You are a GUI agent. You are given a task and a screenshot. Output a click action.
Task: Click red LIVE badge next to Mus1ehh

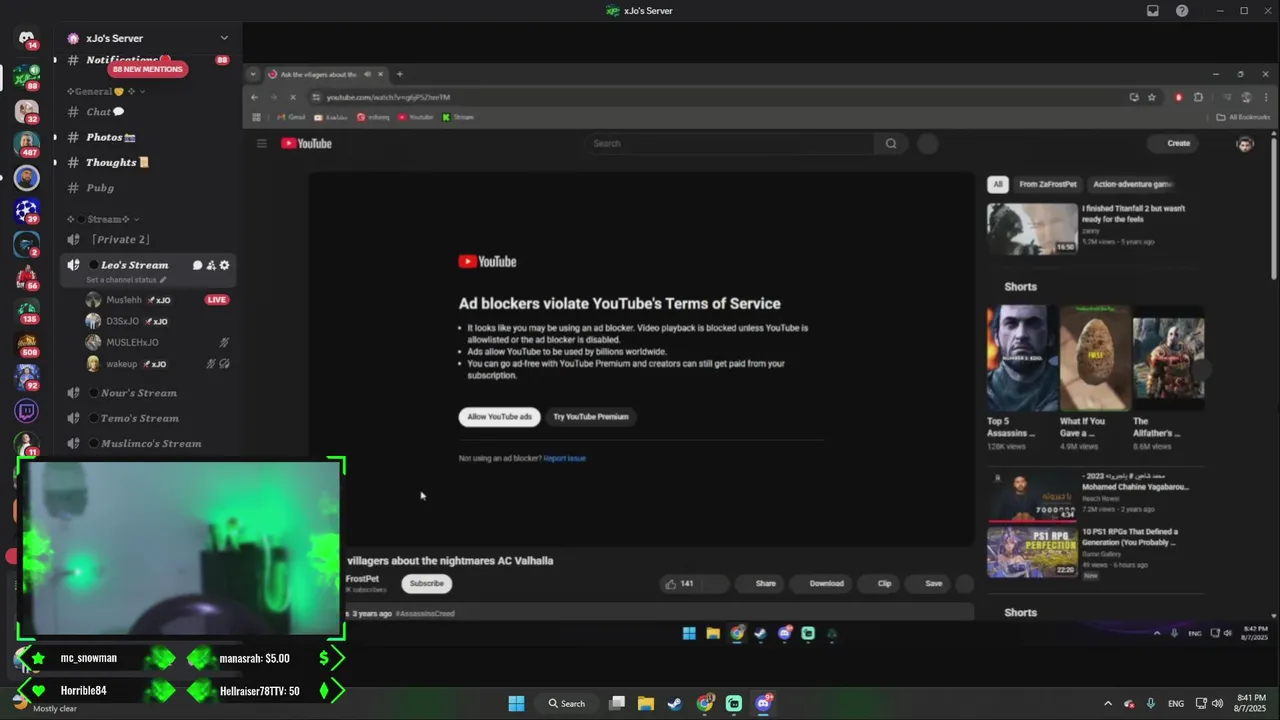pyautogui.click(x=216, y=300)
